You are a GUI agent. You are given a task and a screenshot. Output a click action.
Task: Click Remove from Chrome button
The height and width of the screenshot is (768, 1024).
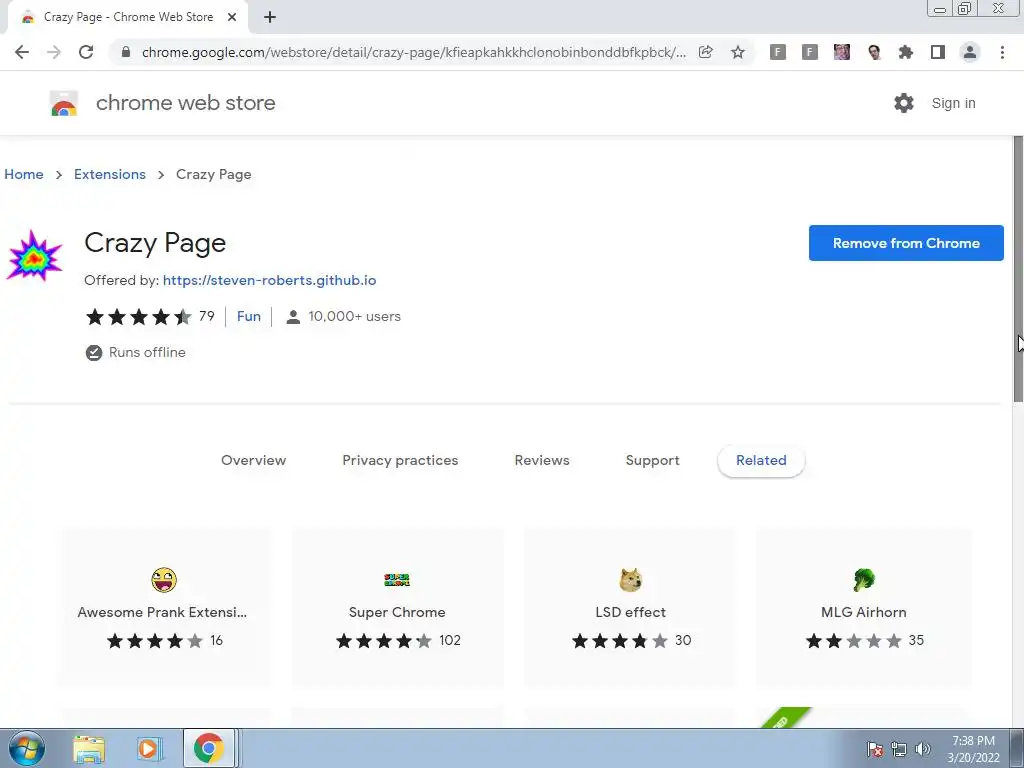point(906,243)
